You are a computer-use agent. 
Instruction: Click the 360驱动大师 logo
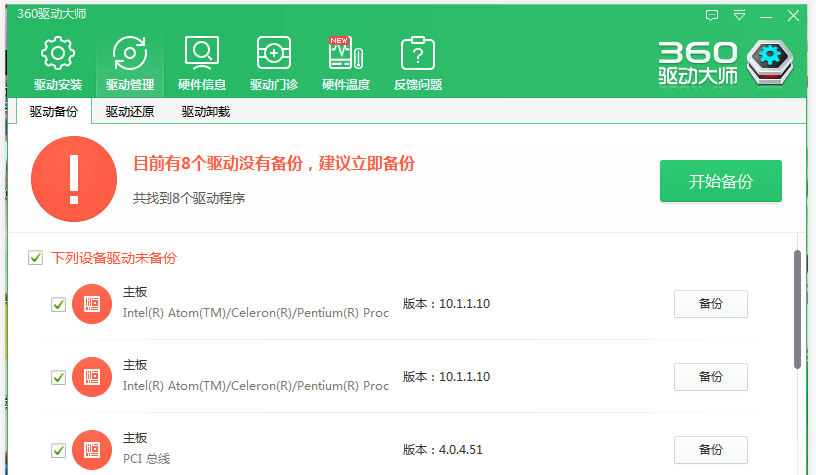[726, 62]
